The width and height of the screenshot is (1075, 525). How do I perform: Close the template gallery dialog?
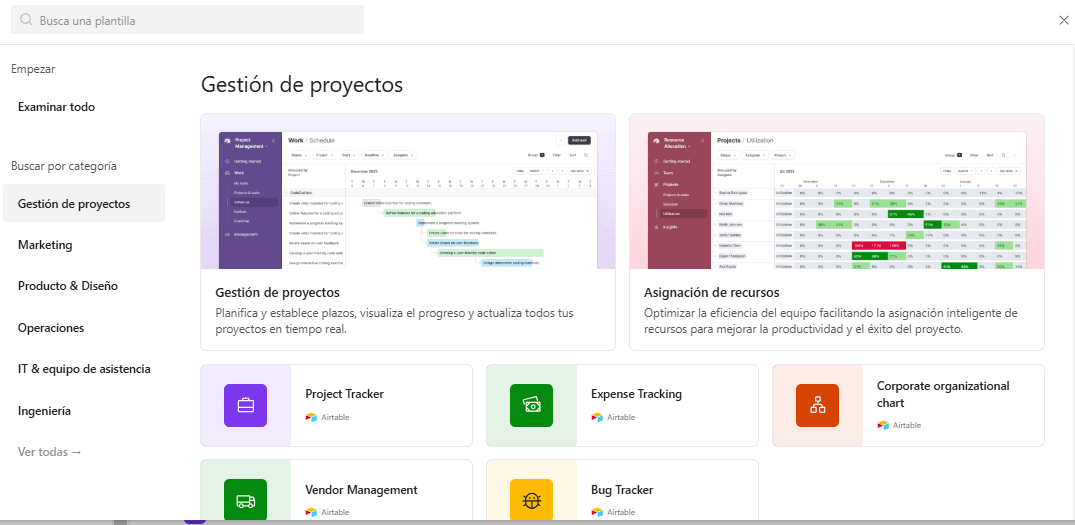[x=1063, y=20]
